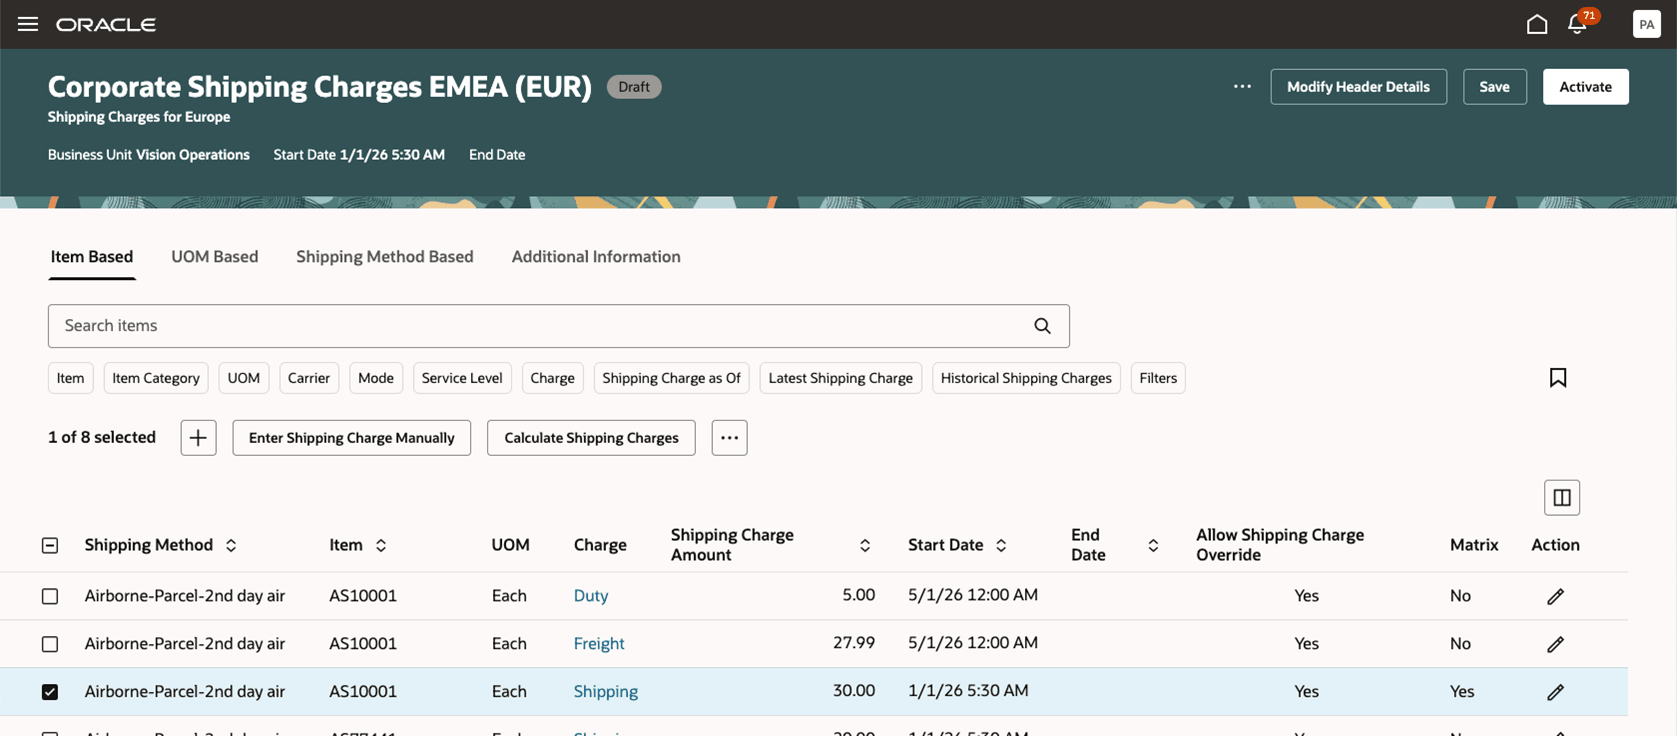Activate the draft charge list
Image resolution: width=1677 pixels, height=736 pixels.
pyautogui.click(x=1585, y=87)
